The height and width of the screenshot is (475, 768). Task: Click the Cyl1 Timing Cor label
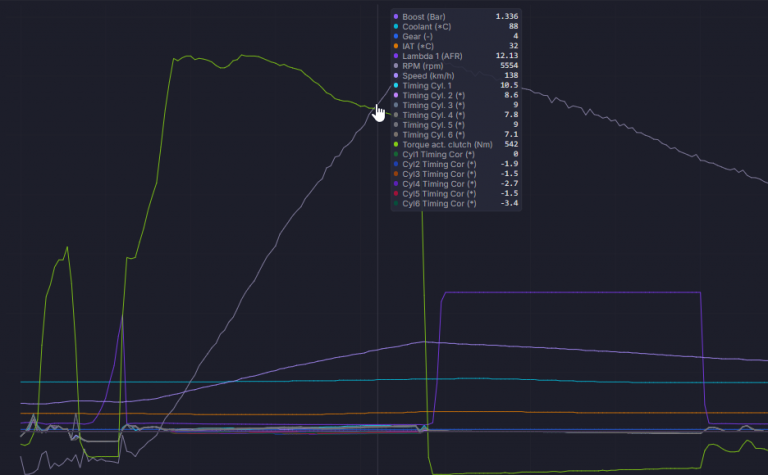[x=439, y=154]
